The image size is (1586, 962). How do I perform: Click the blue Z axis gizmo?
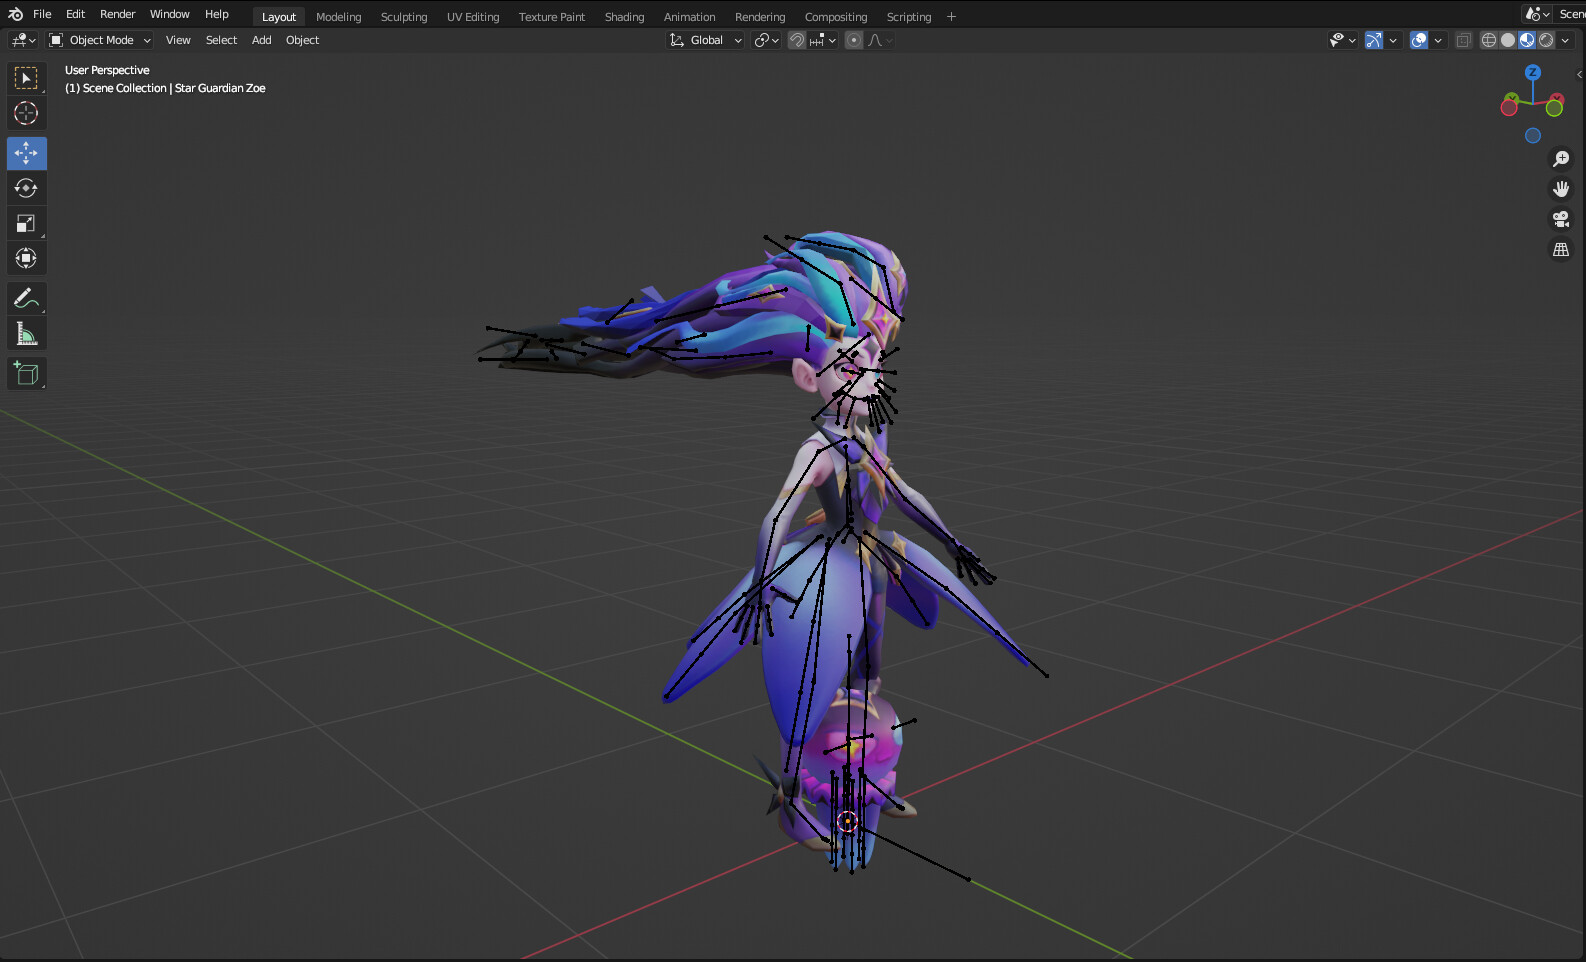point(1532,72)
